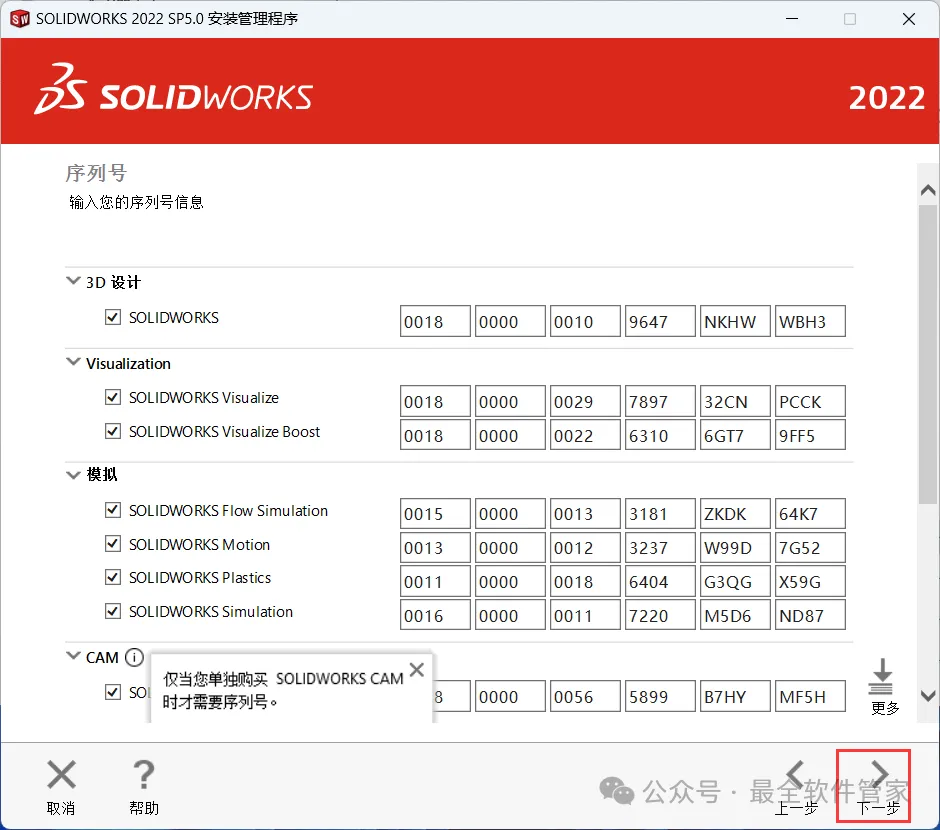Collapse the 3D 设计 section
940x830 pixels.
pos(73,280)
